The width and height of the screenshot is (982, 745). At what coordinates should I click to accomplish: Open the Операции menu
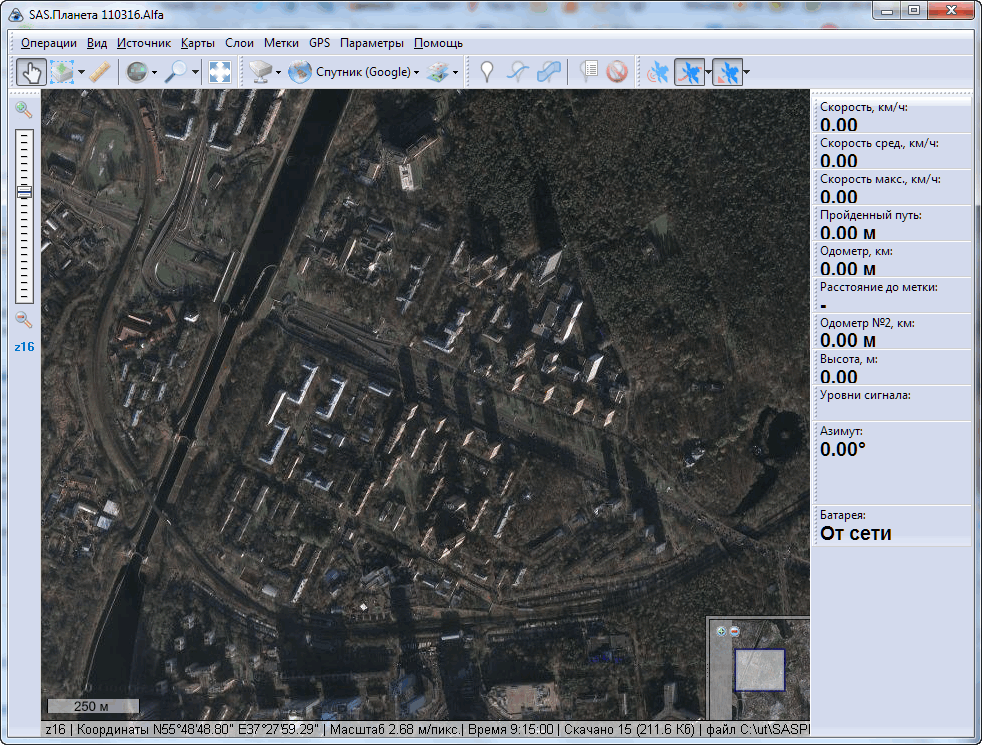click(48, 43)
